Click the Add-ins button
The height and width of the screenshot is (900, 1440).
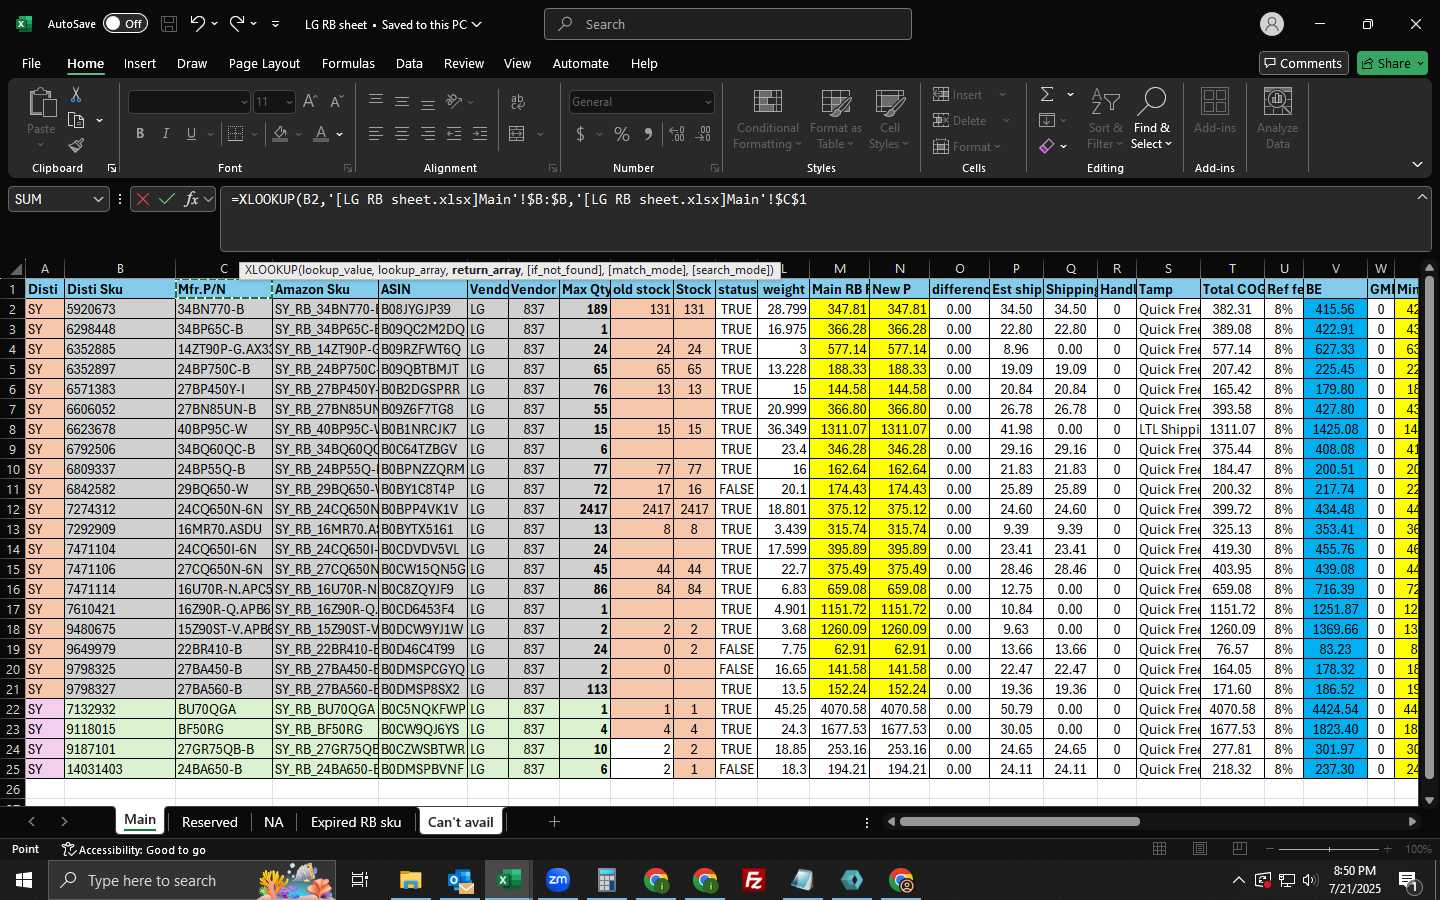(1215, 112)
